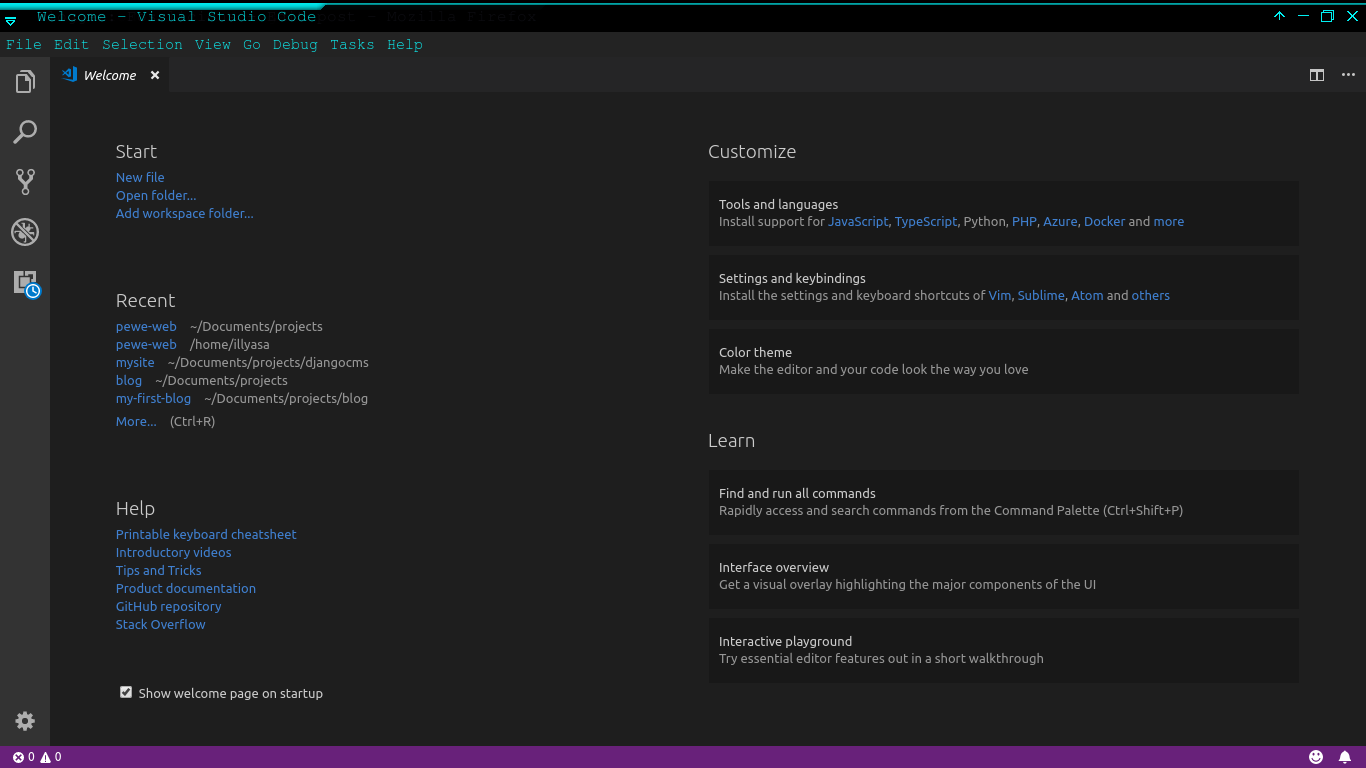Click the keep-above arrow in title bar
Screen dimensions: 1366x768
pyautogui.click(x=1279, y=16)
